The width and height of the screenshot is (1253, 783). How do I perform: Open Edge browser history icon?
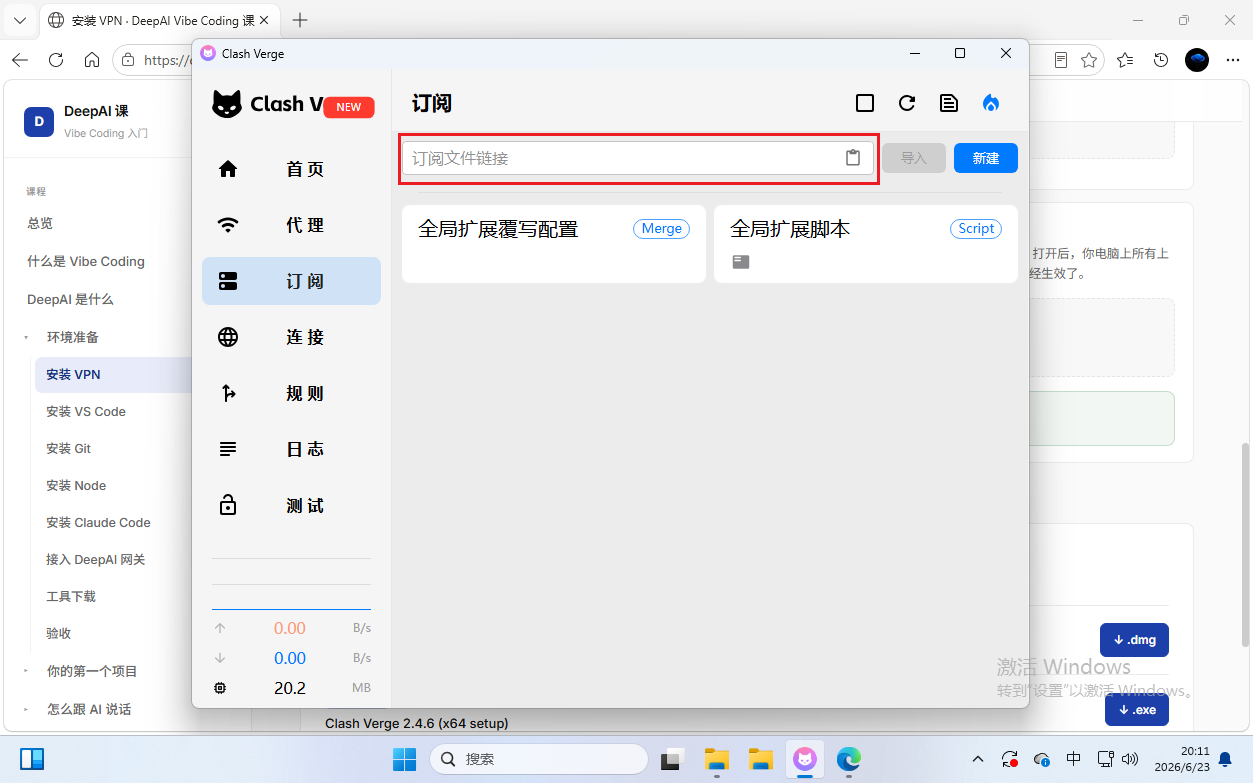click(1161, 60)
